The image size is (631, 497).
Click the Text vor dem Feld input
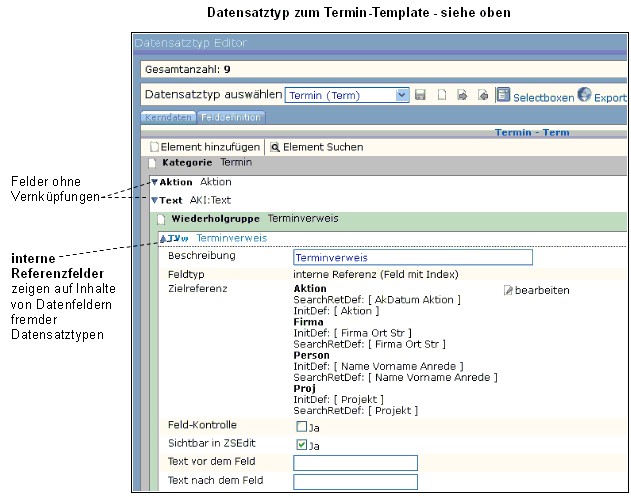tap(355, 463)
